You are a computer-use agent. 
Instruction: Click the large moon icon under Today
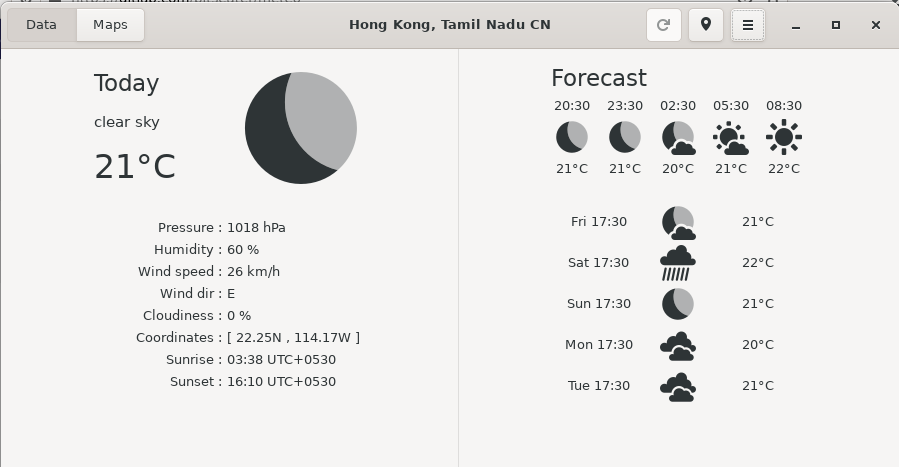[x=301, y=127]
